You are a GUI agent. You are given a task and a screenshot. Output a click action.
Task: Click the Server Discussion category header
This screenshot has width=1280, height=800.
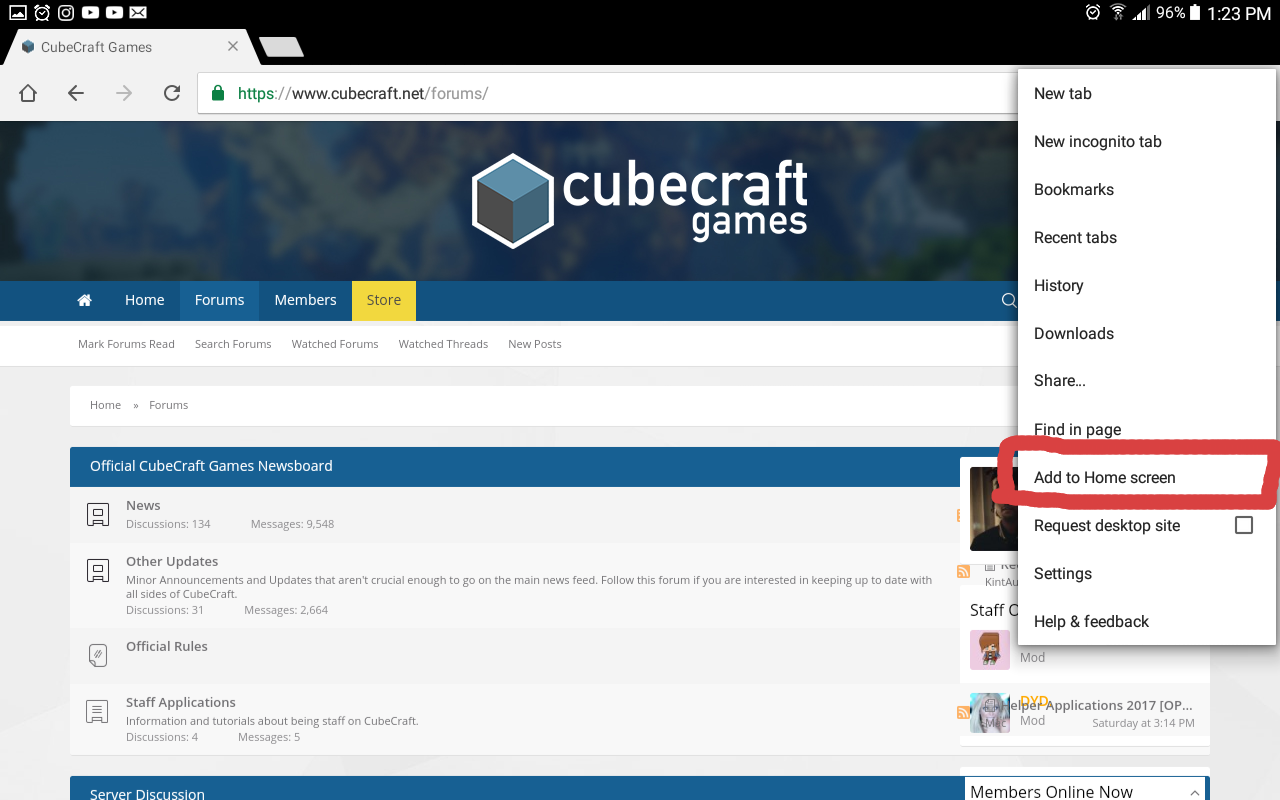[x=147, y=794]
